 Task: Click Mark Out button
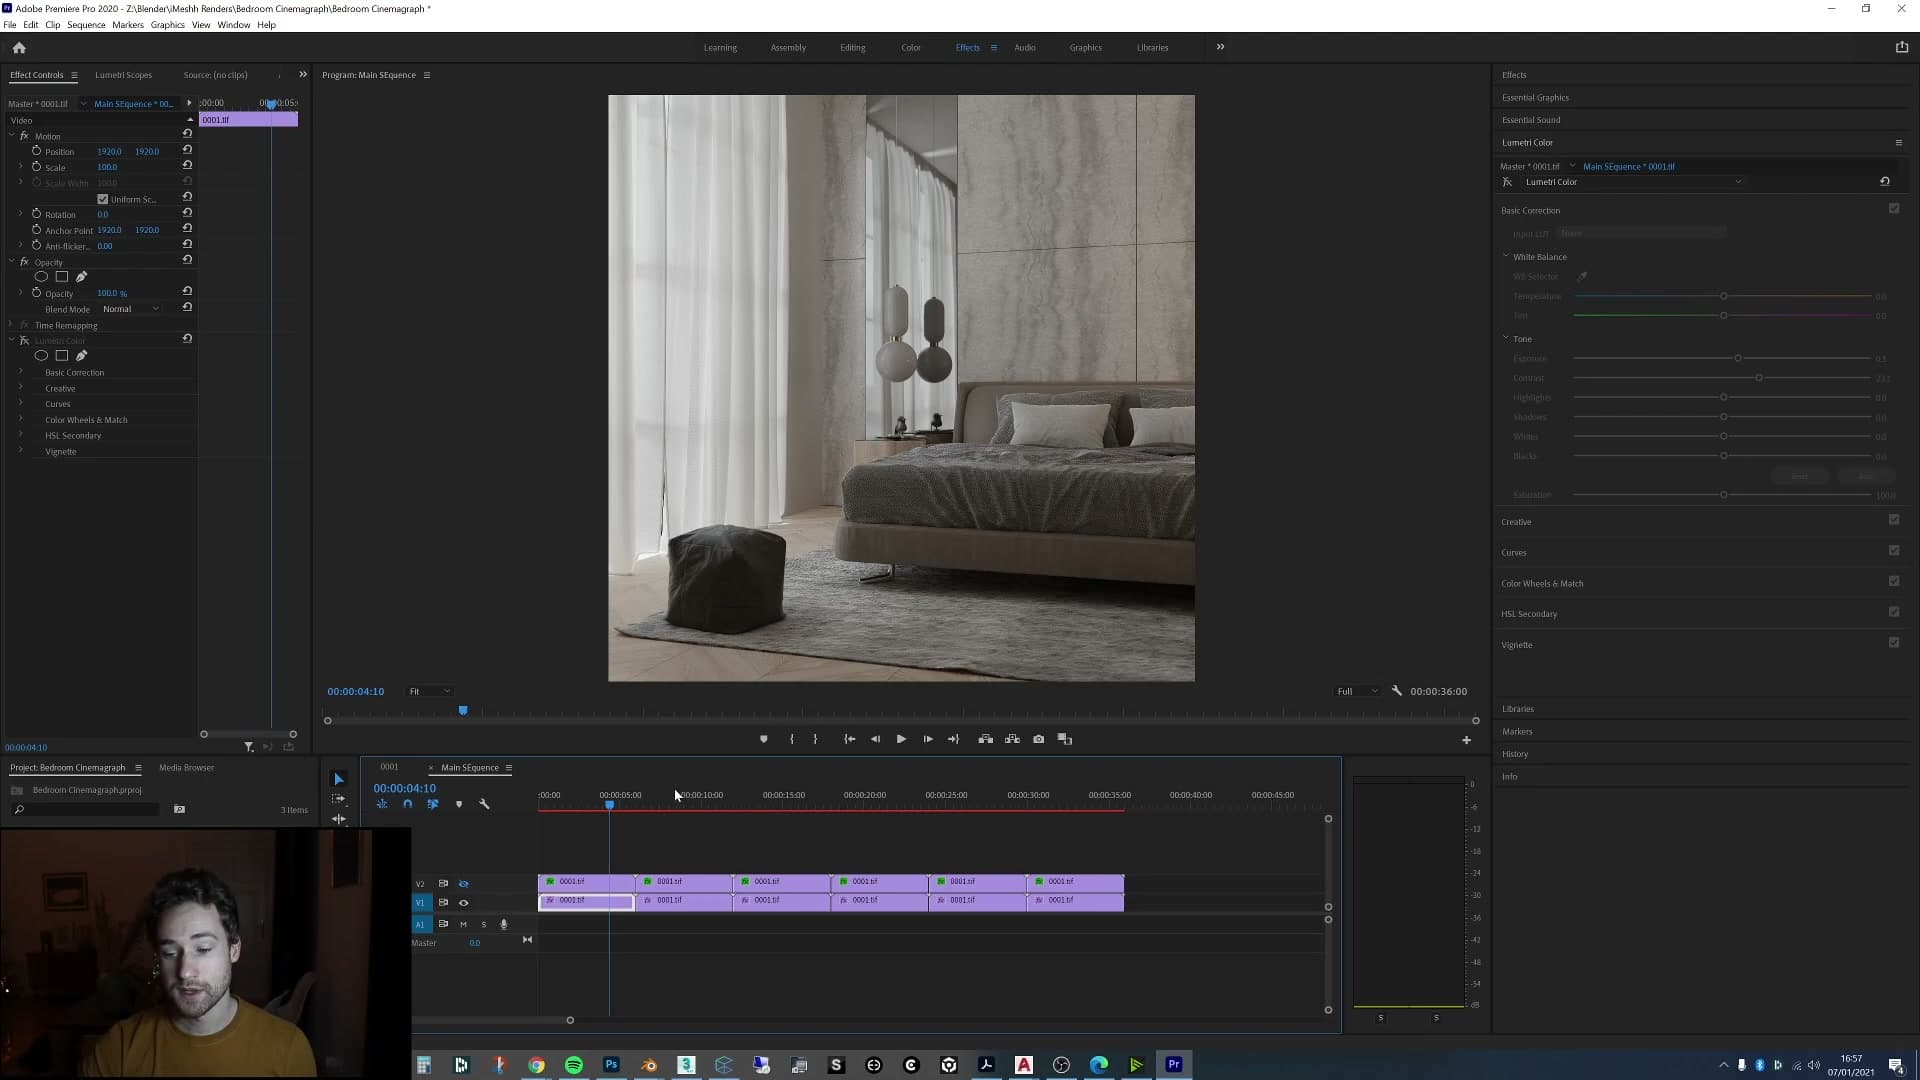point(815,739)
